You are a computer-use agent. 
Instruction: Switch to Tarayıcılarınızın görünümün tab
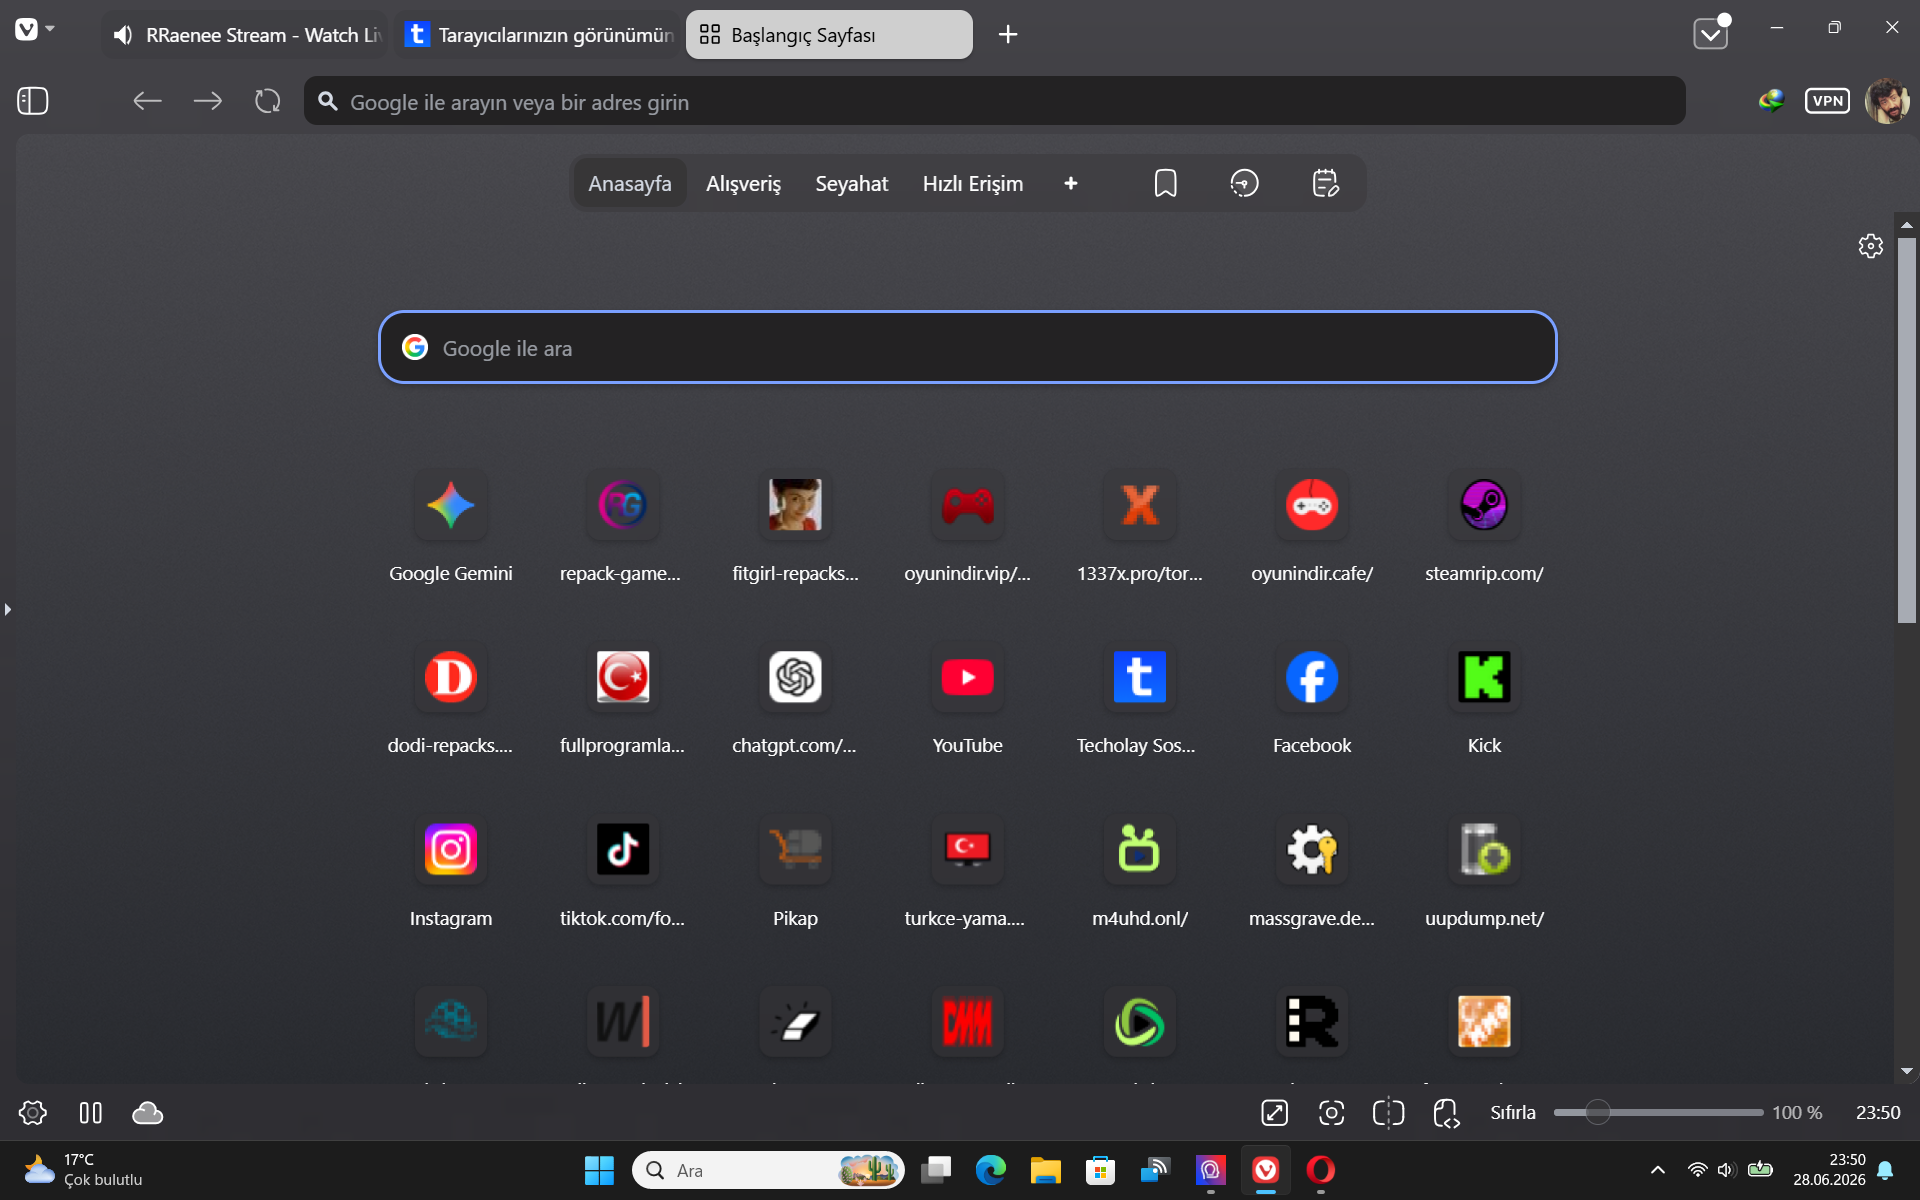539,35
